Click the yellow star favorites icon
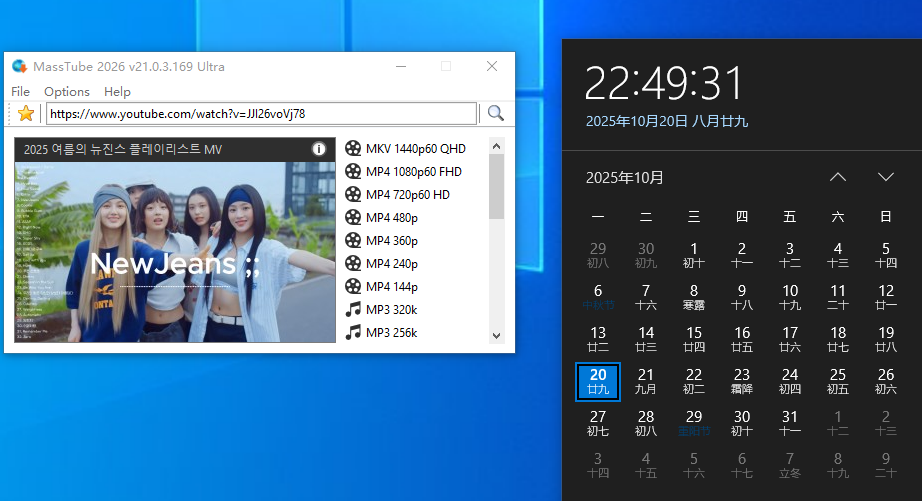This screenshot has height=501, width=922. pos(26,113)
